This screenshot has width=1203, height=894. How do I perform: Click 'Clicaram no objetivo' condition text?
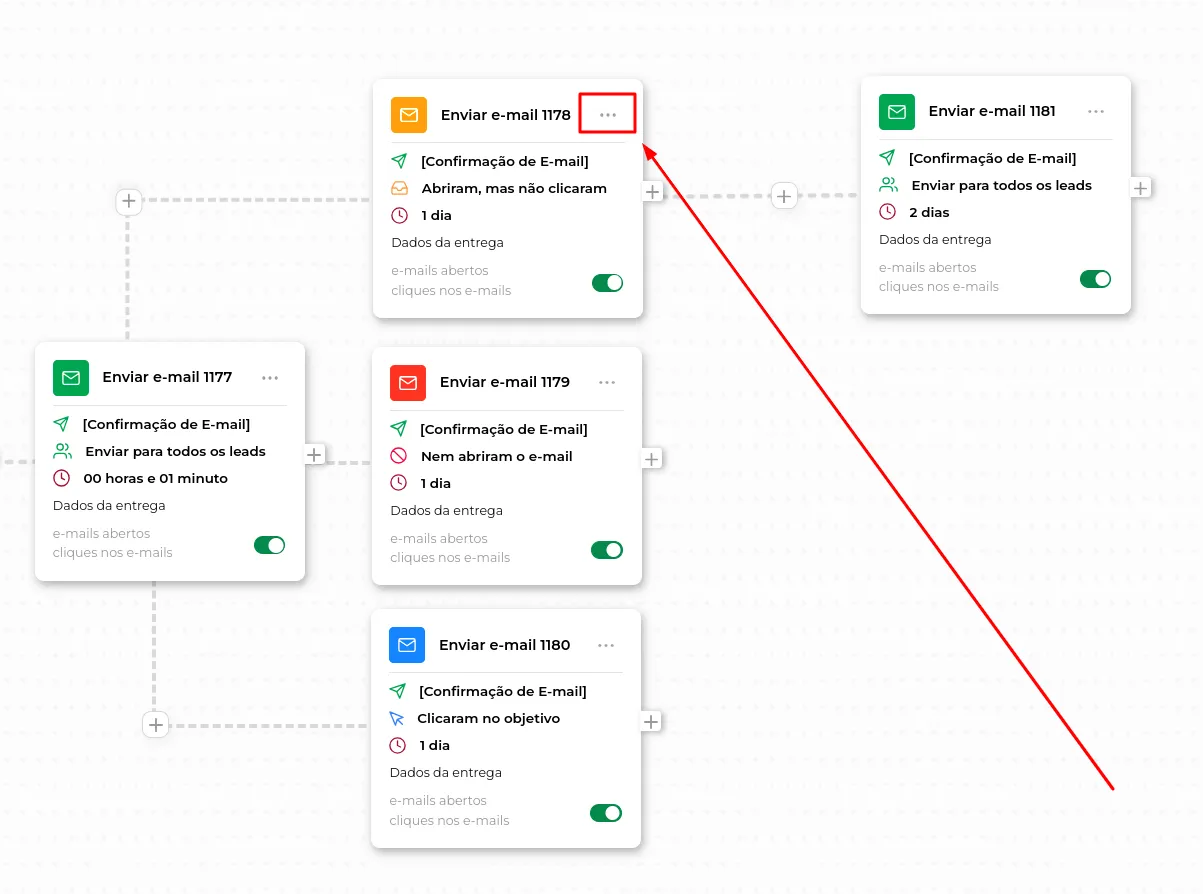pyautogui.click(x=489, y=718)
